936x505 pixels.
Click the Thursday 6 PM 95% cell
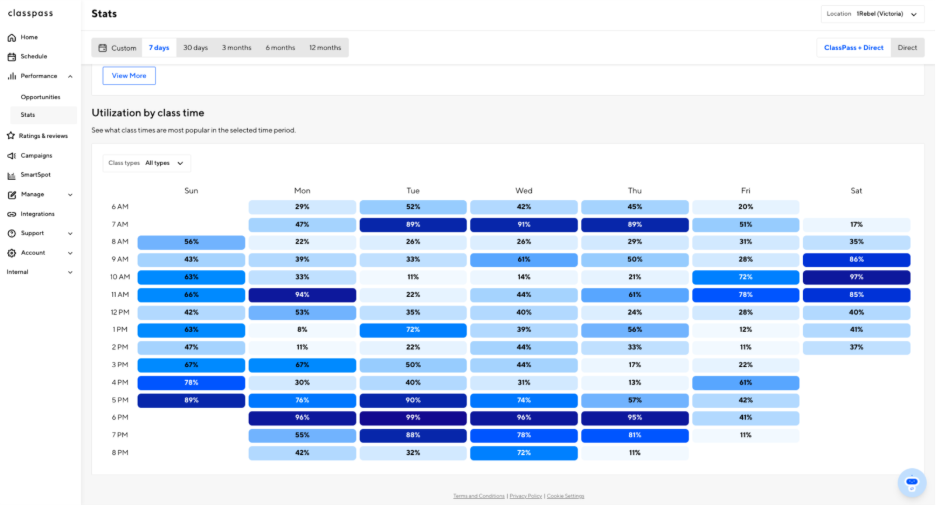click(635, 418)
